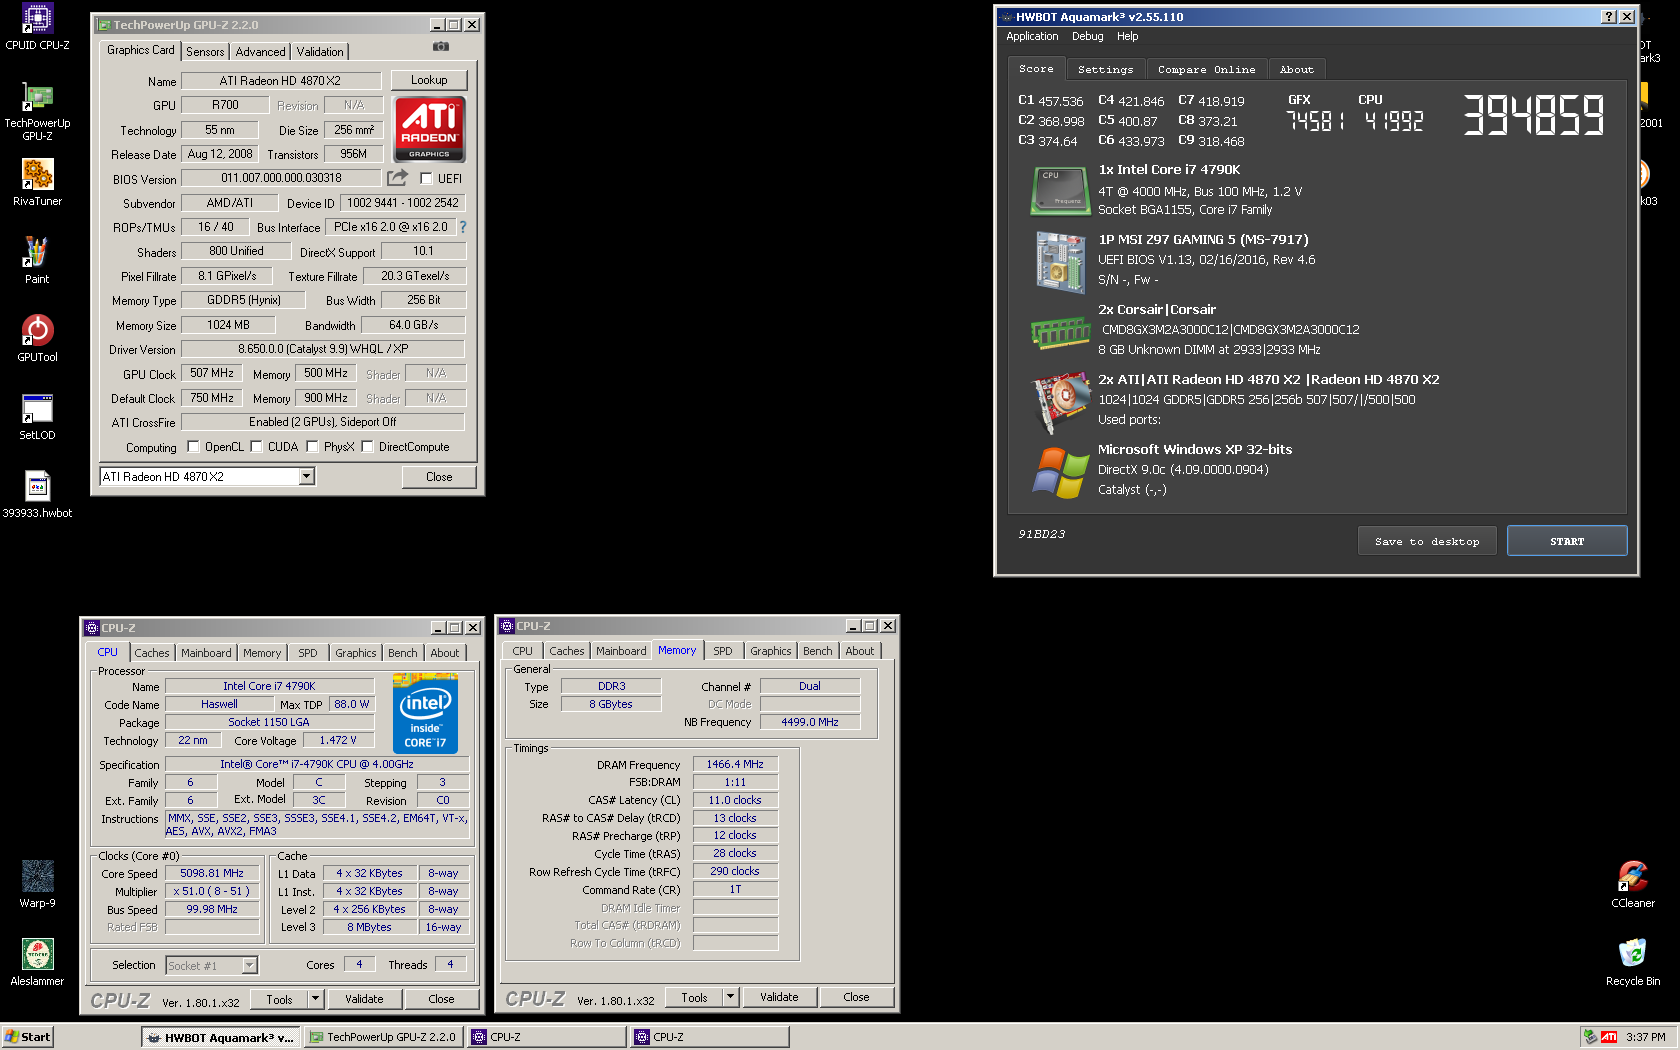1680x1050 pixels.
Task: Click motherboard icon in Aquamark window
Action: point(1060,262)
